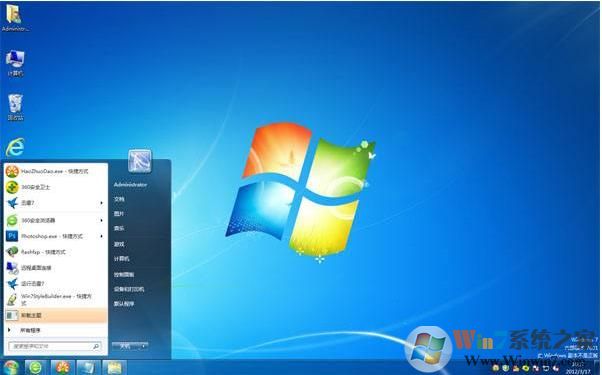This screenshot has height=375, width=602.
Task: Expand 迅雷7 jump list arrow
Action: [x=101, y=203]
